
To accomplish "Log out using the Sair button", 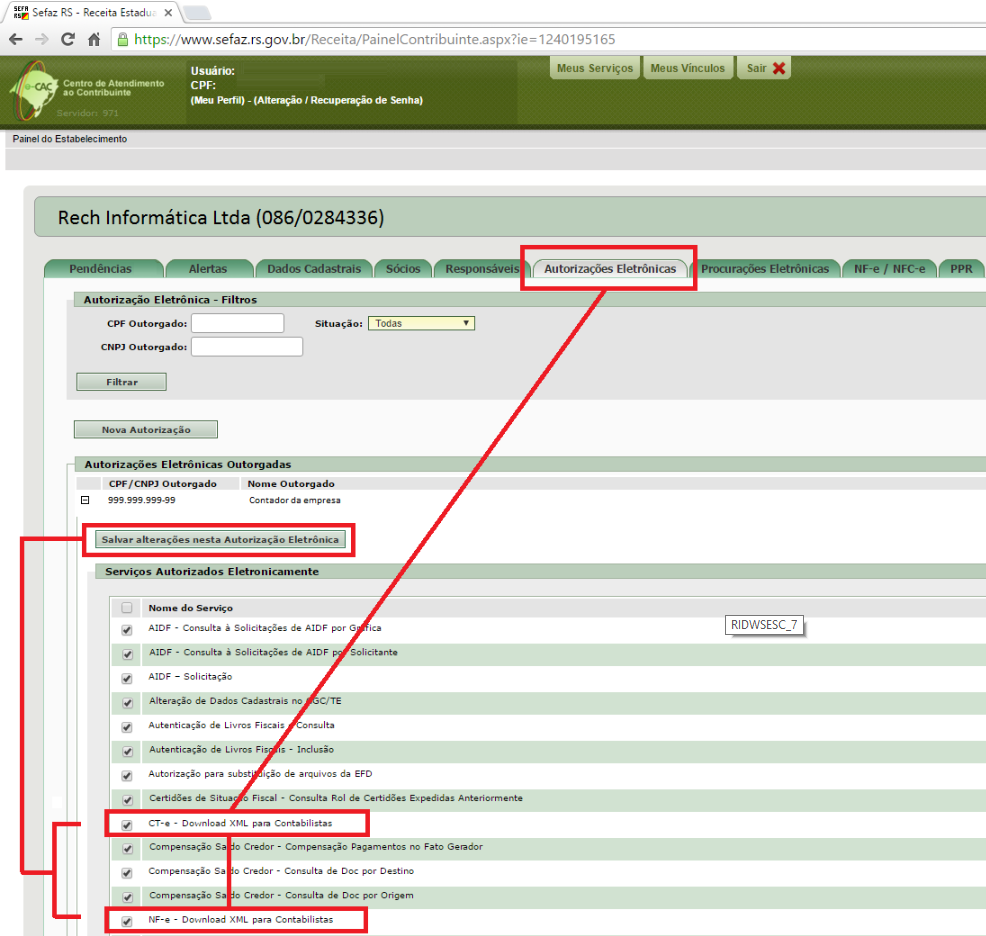I will tap(766, 69).
